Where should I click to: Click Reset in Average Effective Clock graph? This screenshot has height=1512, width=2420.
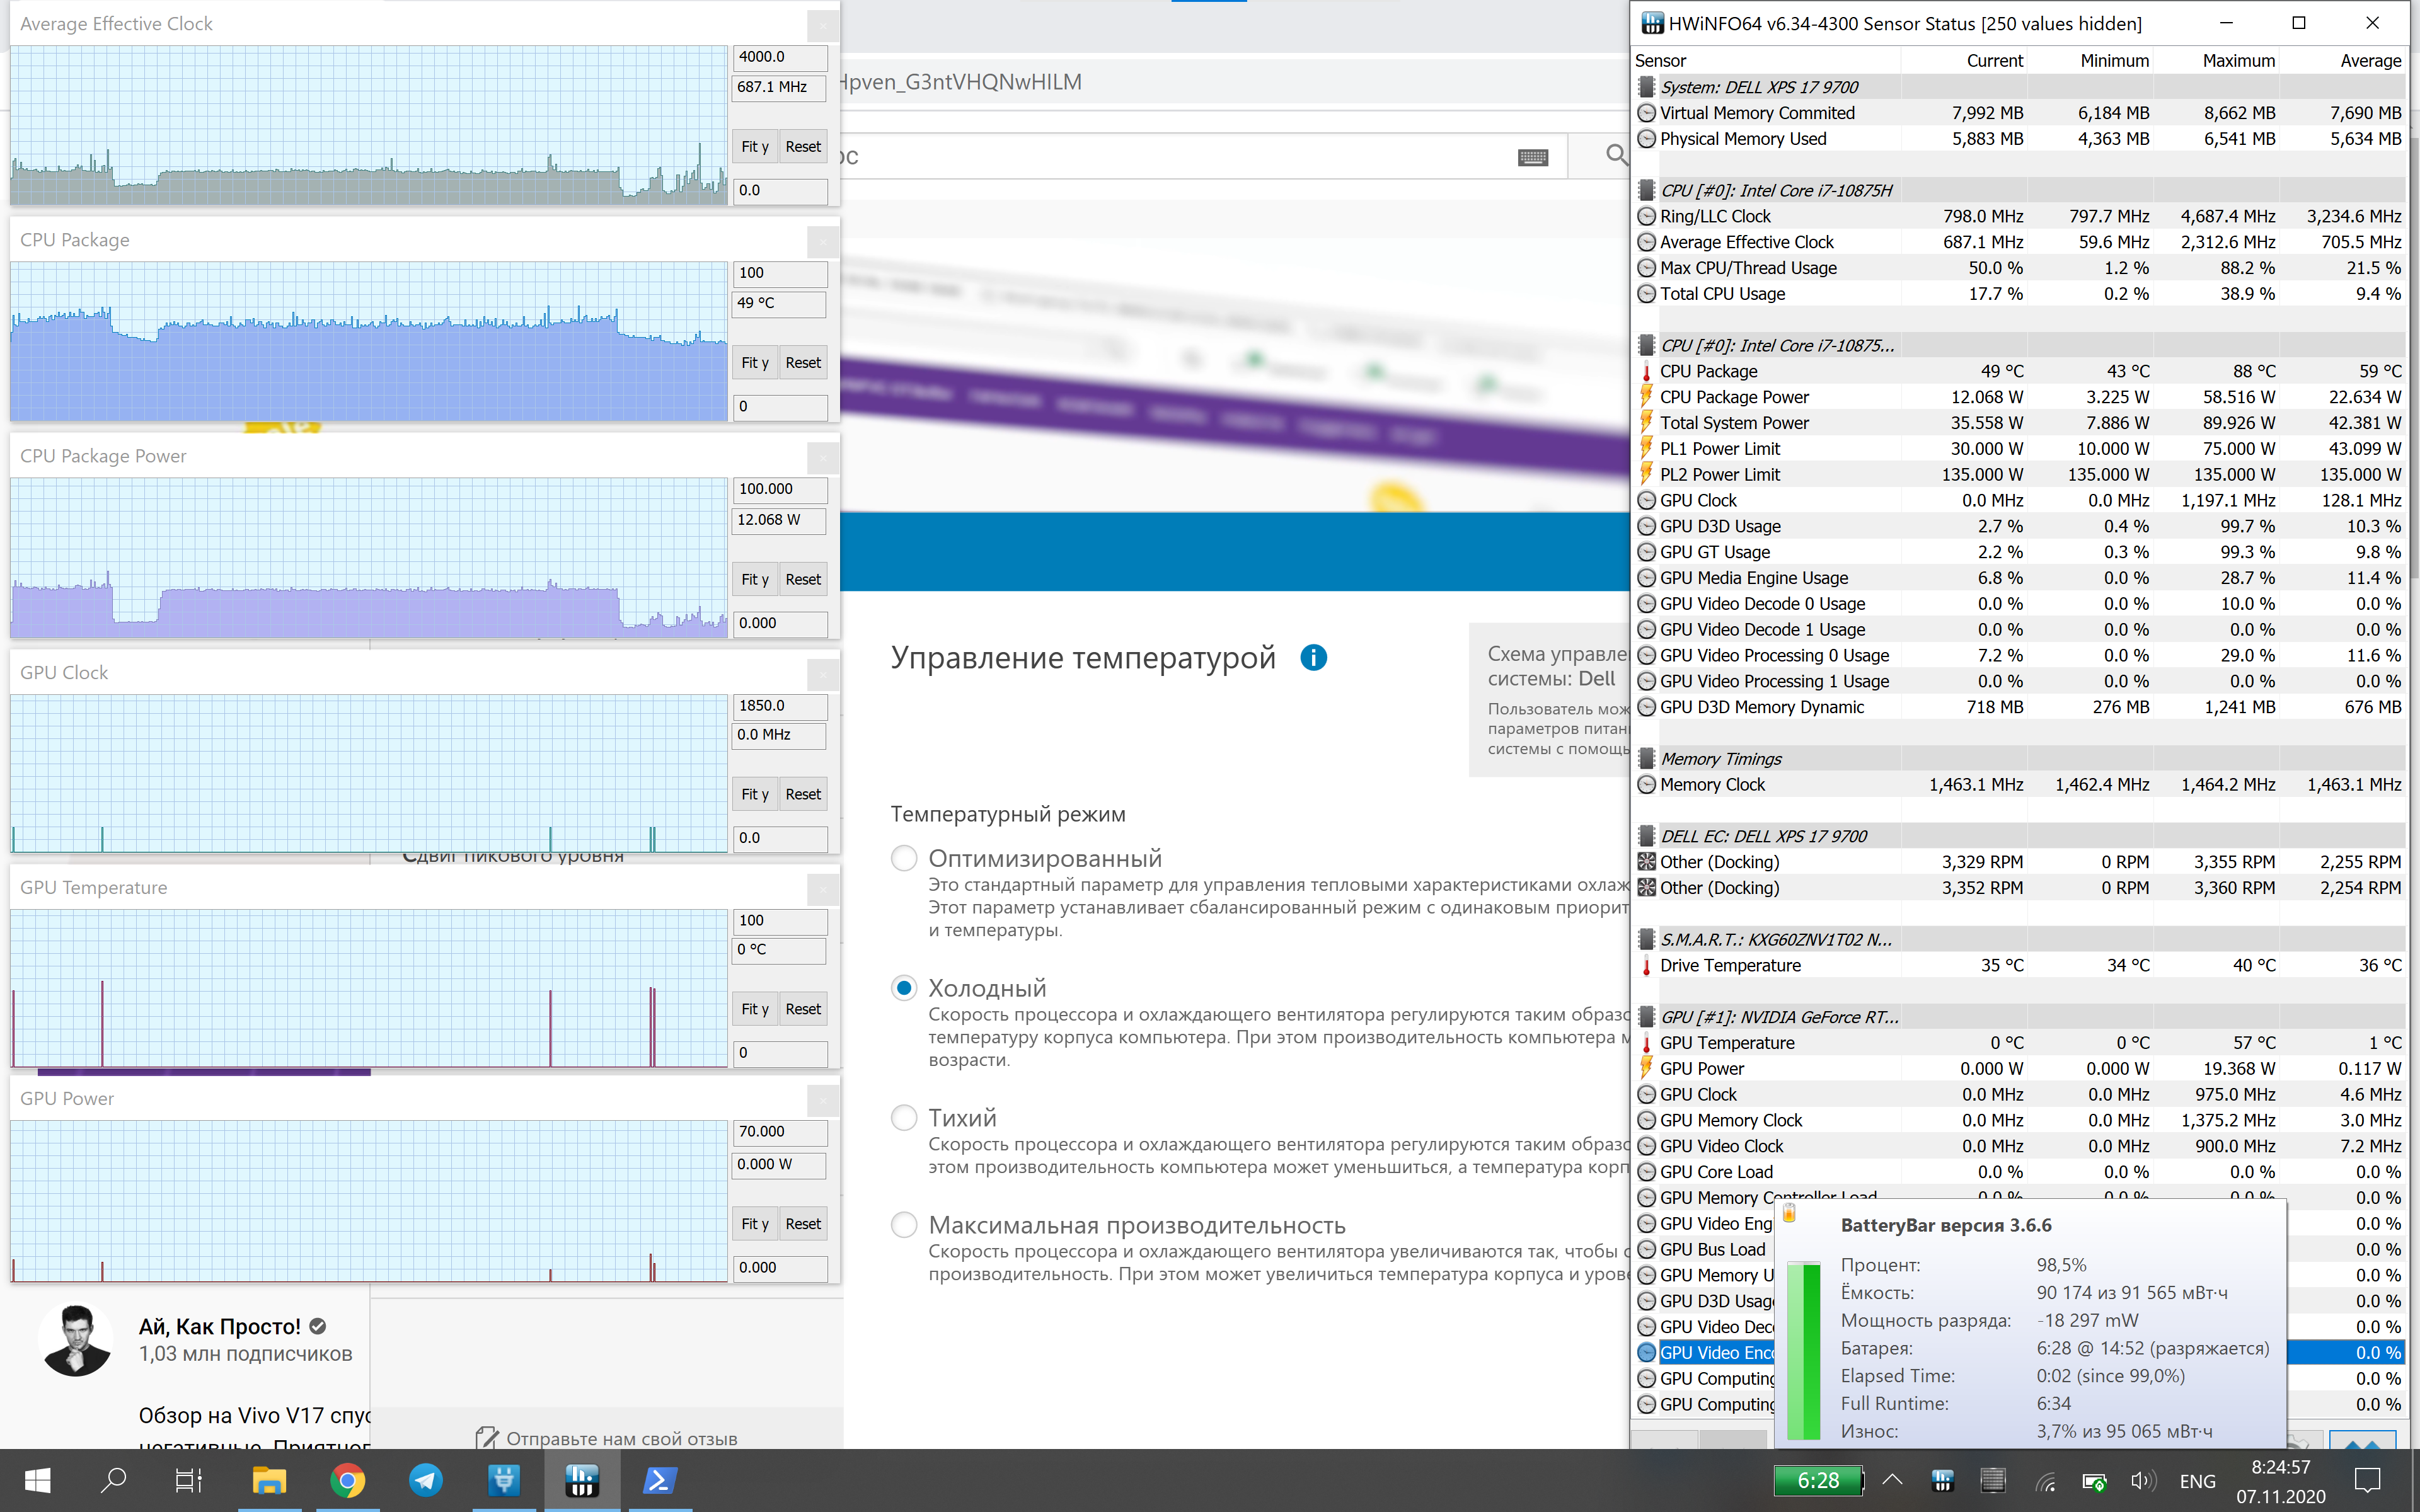[803, 146]
